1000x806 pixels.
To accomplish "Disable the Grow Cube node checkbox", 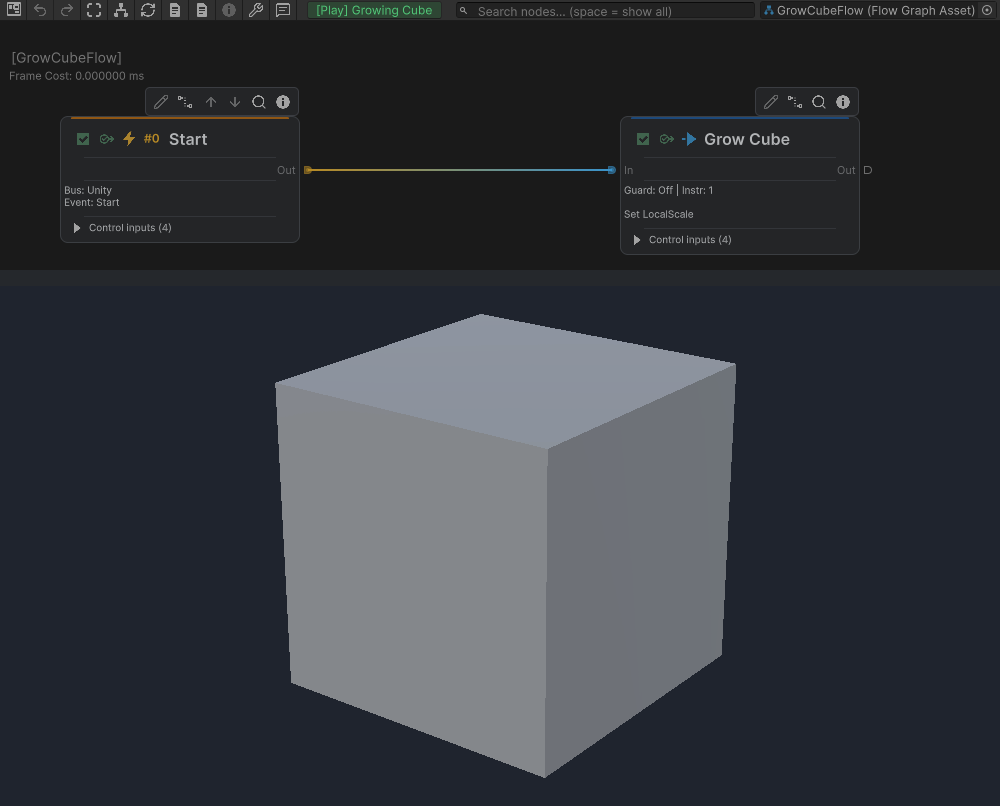I will pyautogui.click(x=643, y=139).
